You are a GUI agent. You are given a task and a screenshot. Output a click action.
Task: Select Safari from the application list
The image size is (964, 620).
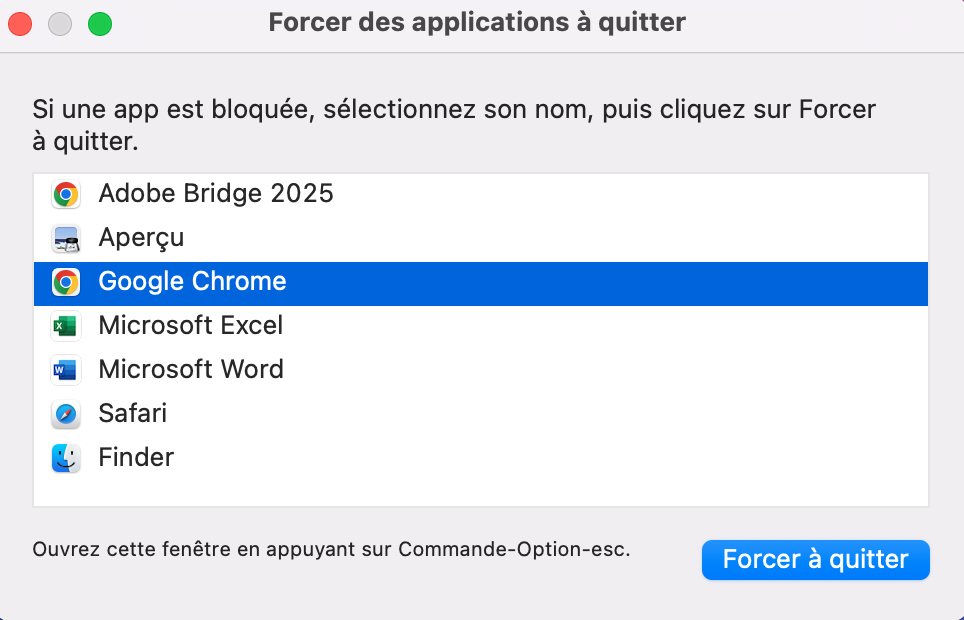[x=132, y=414]
